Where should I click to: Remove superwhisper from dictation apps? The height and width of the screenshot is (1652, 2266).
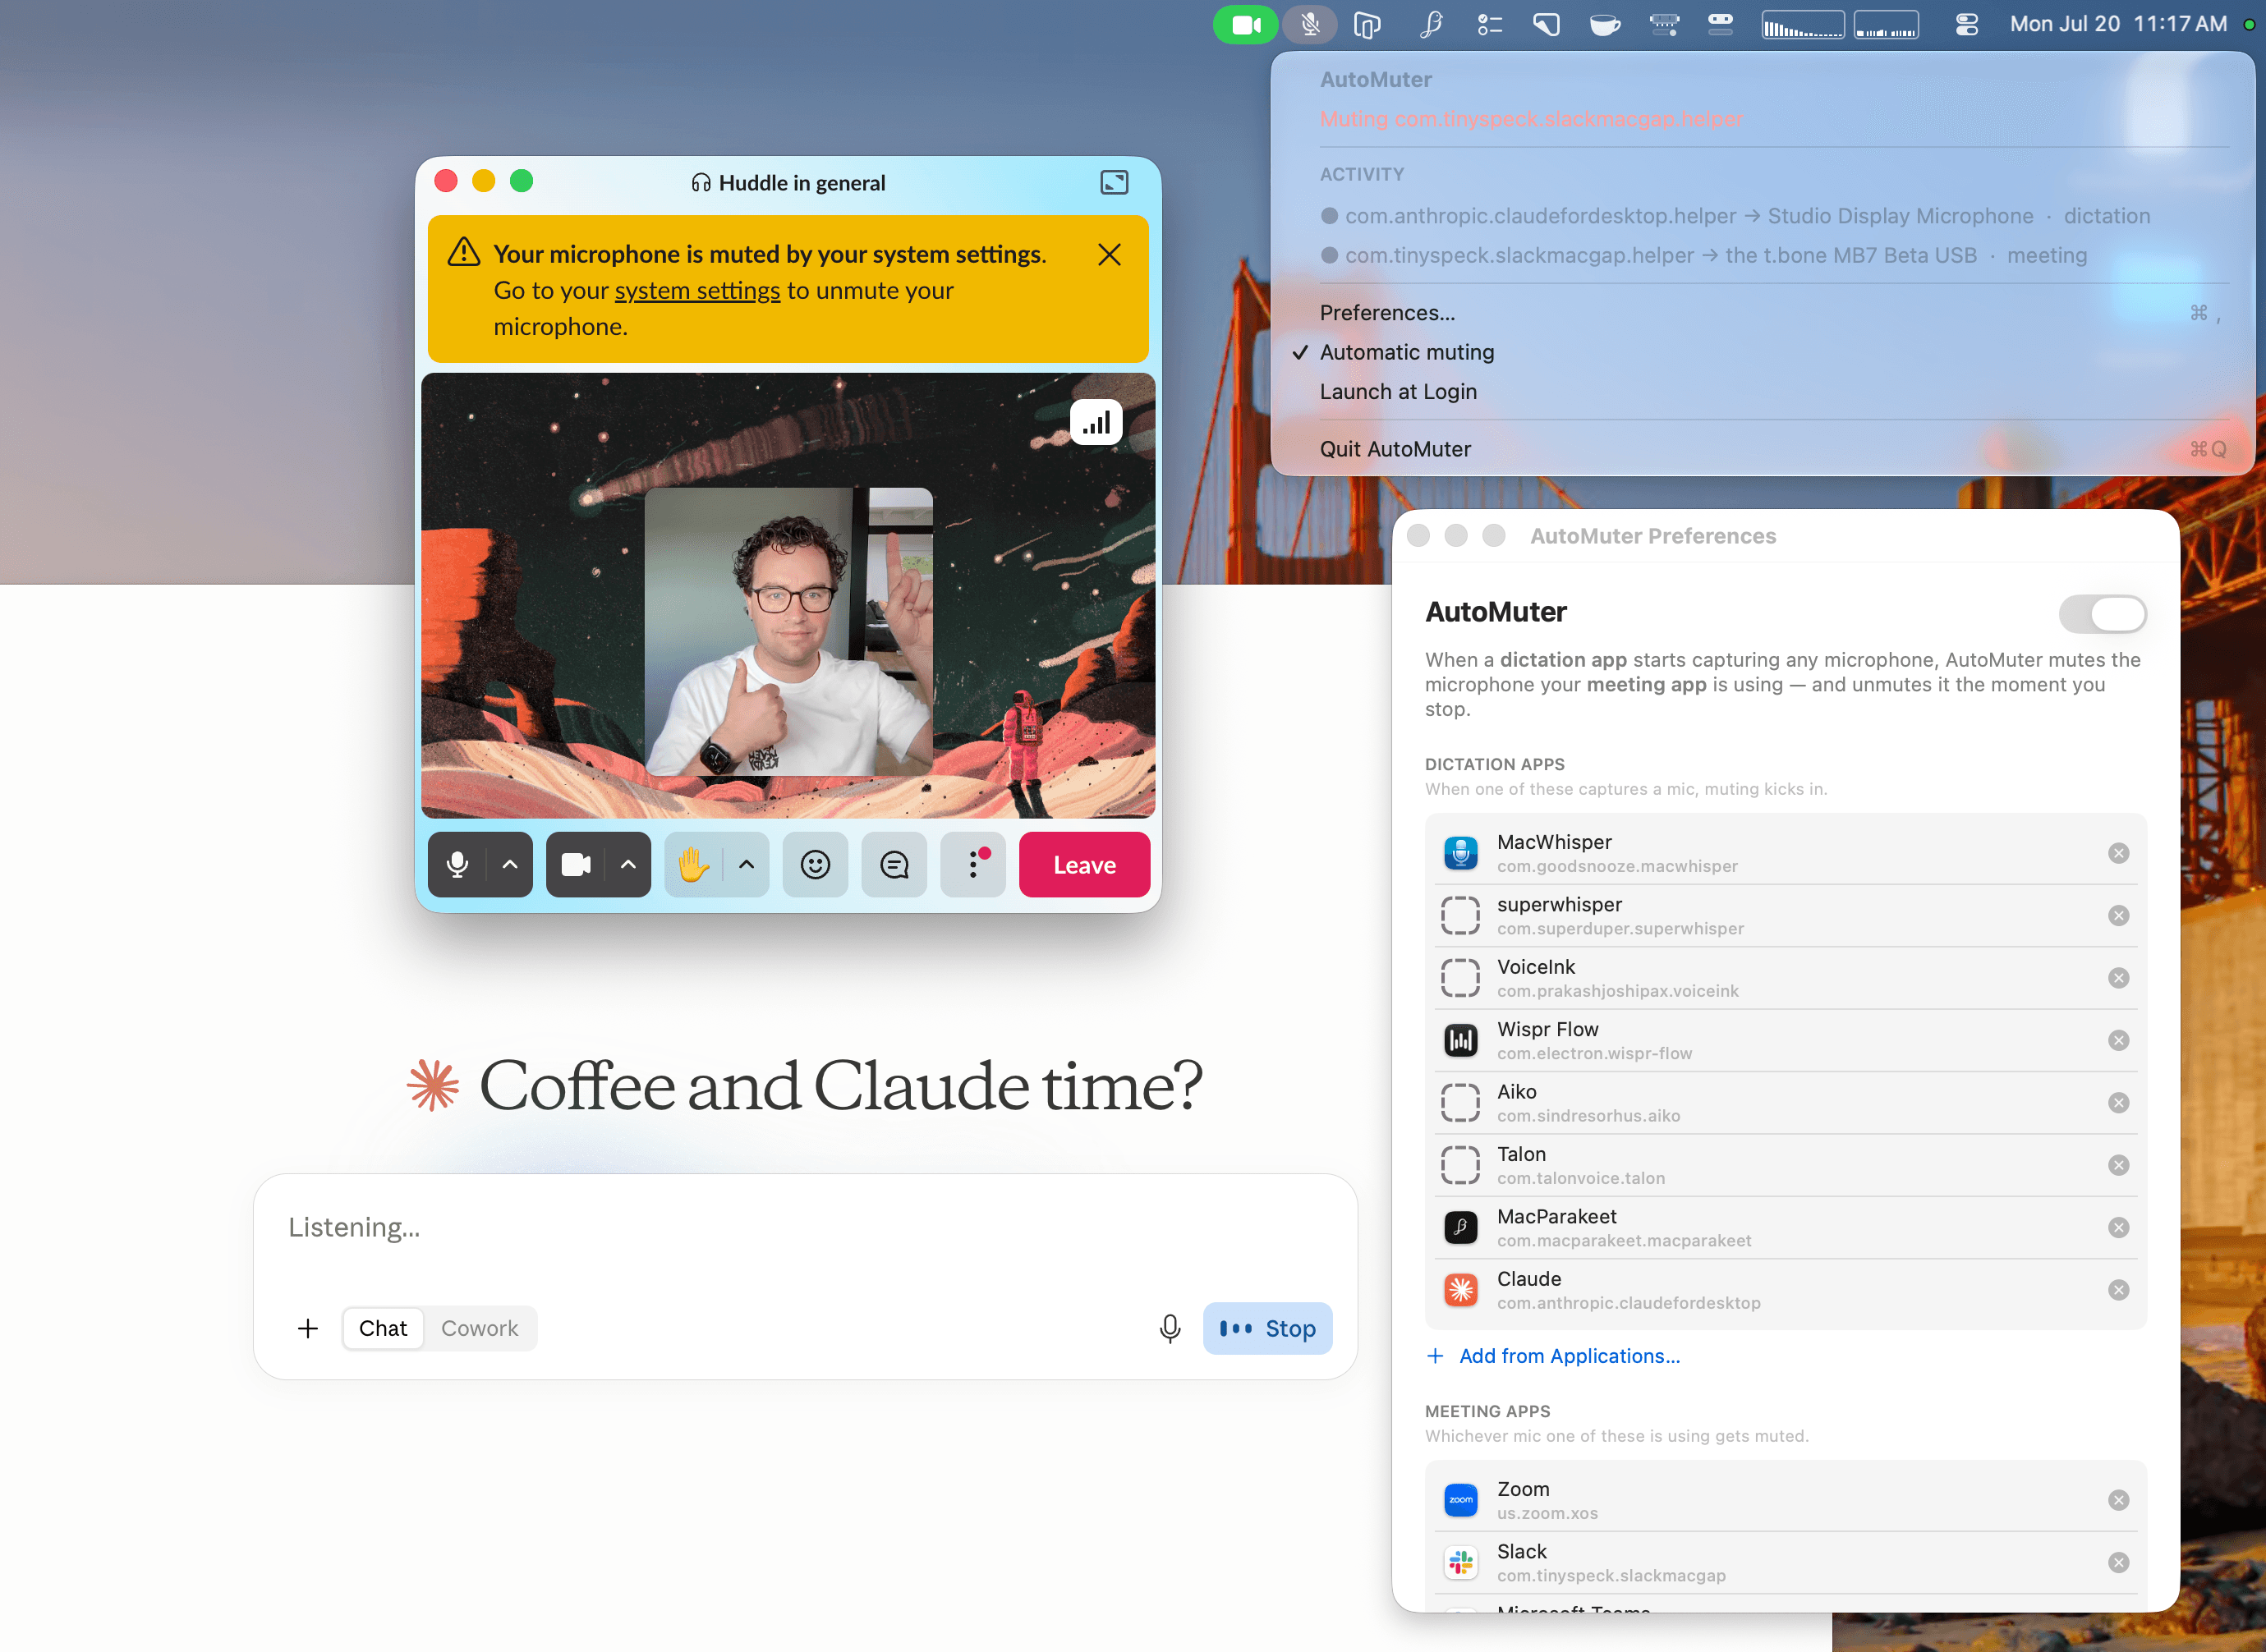point(2118,915)
